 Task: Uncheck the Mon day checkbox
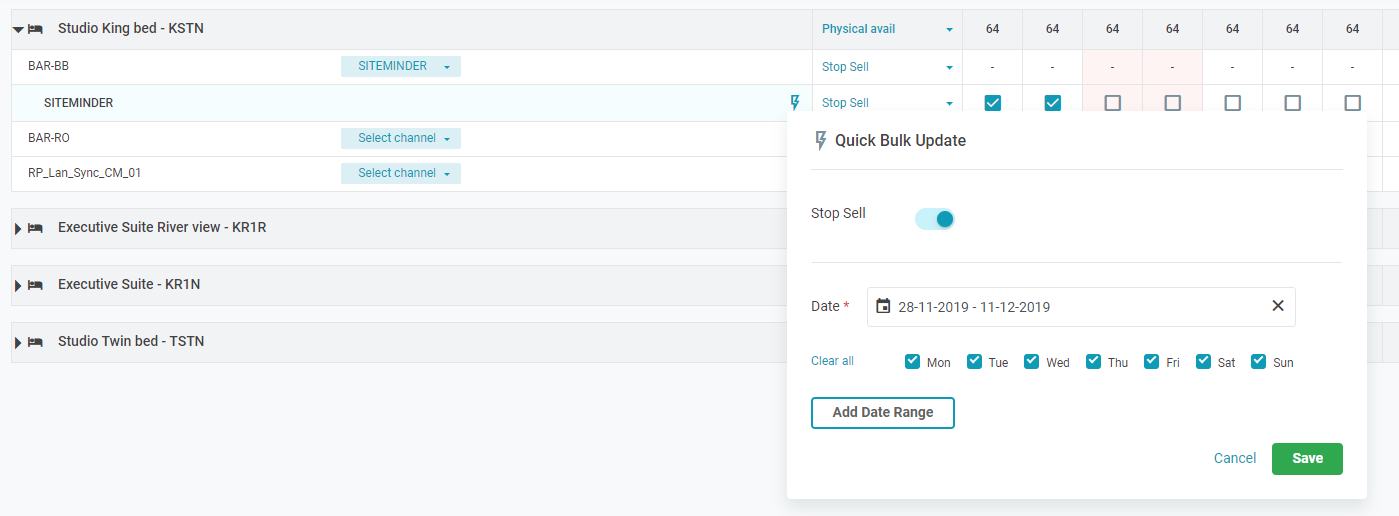(912, 362)
